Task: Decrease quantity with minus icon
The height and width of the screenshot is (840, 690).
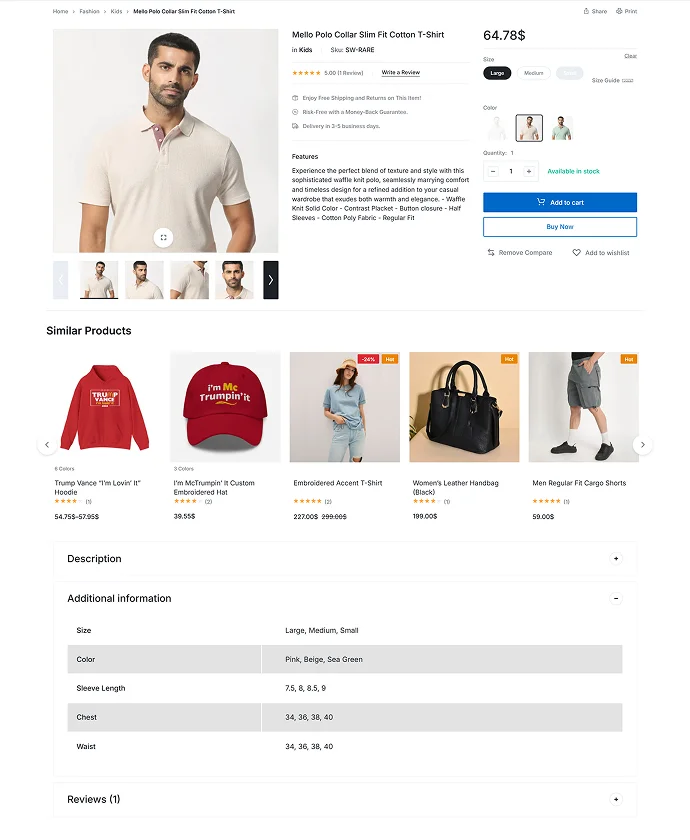Action: [x=493, y=171]
